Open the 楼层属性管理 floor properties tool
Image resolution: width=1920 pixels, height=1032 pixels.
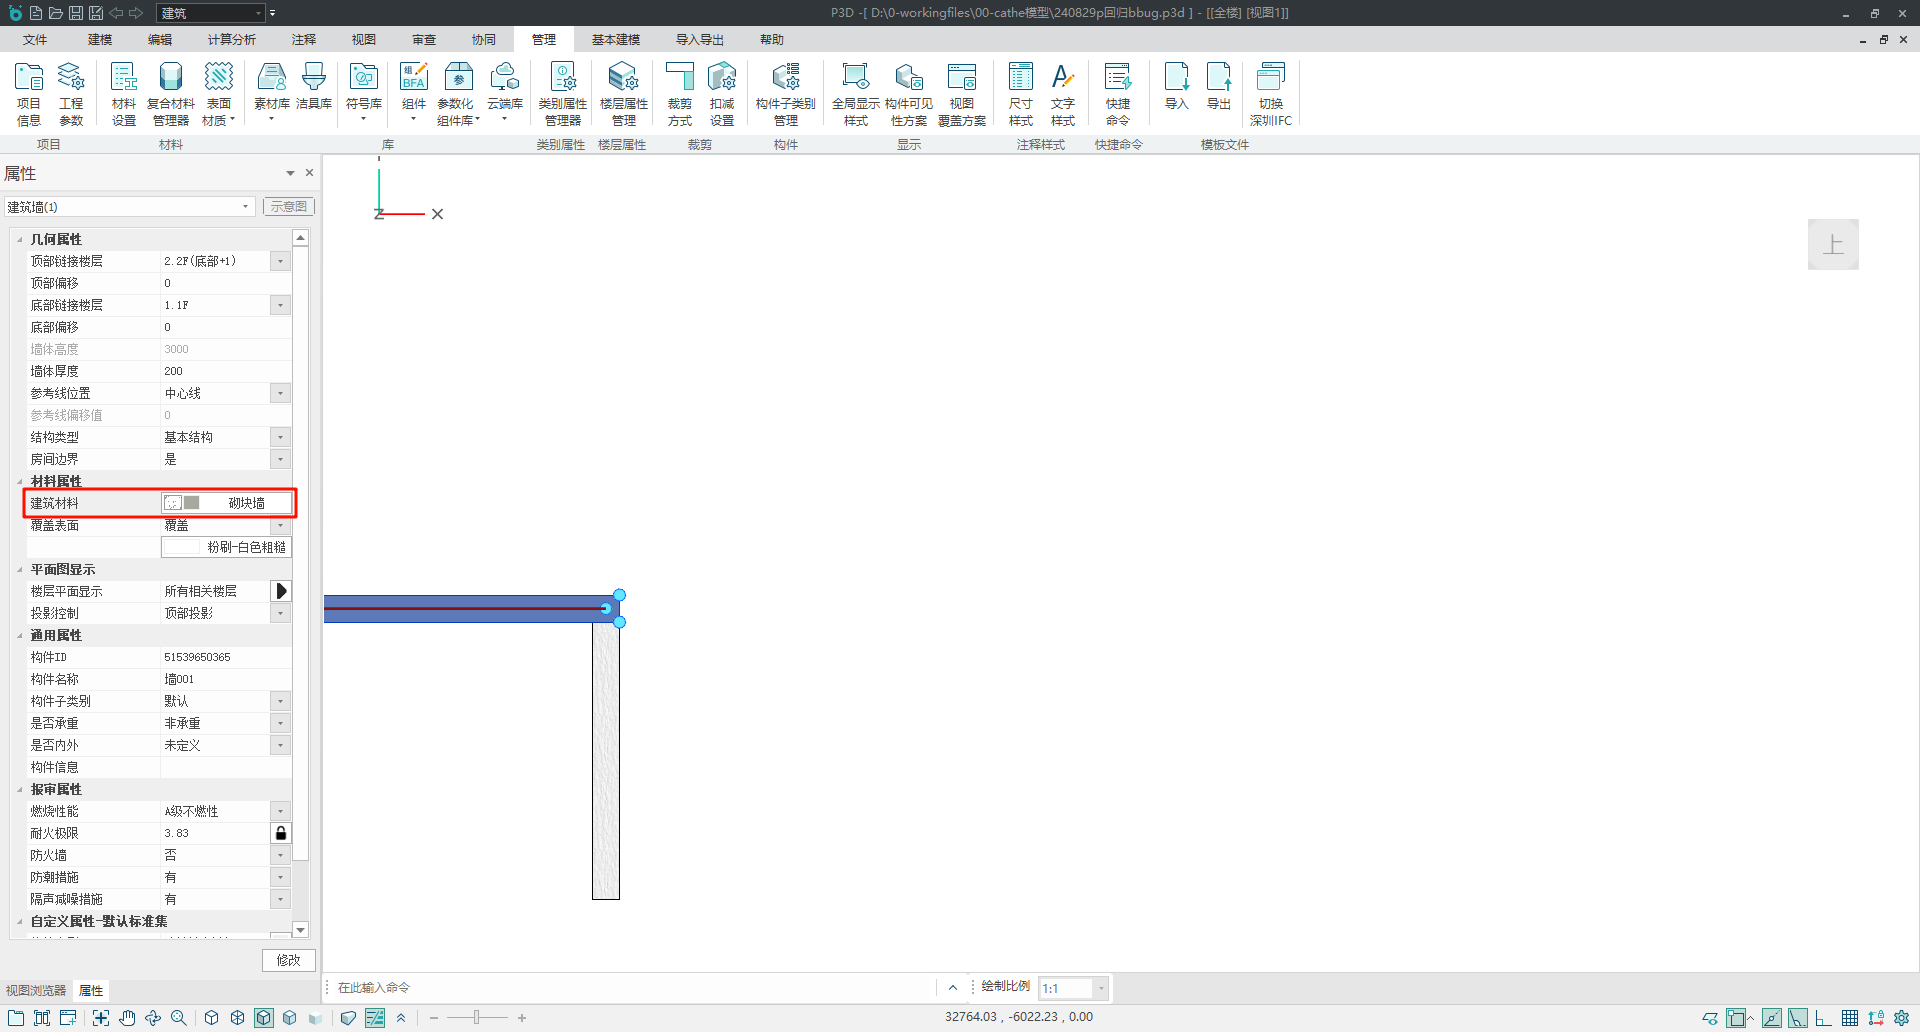click(x=623, y=93)
